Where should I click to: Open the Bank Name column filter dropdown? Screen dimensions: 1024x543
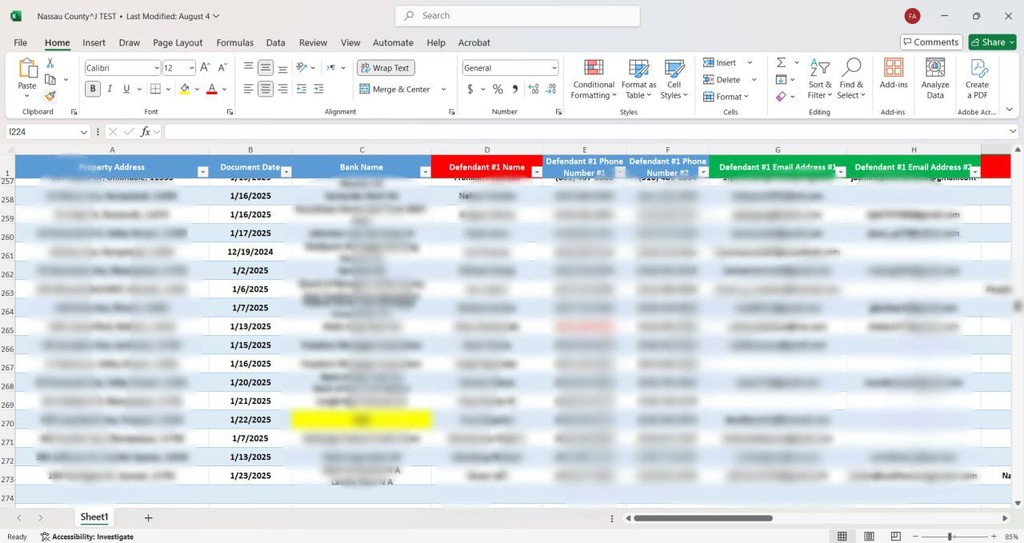[425, 172]
